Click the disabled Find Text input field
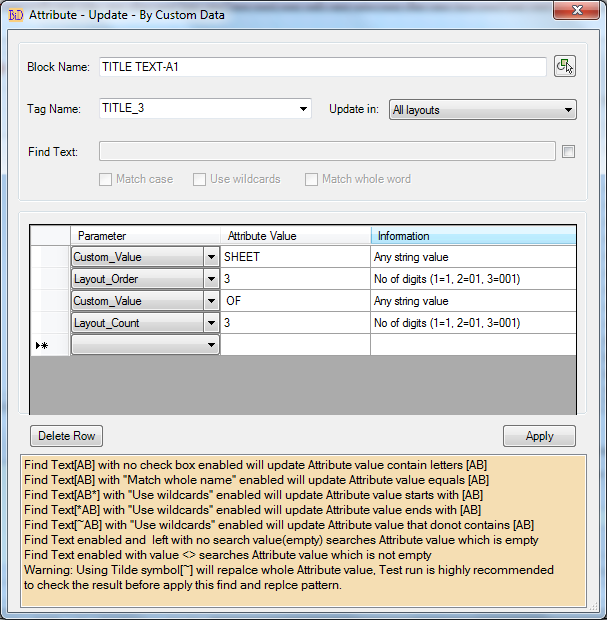The width and height of the screenshot is (607, 620). 327,151
